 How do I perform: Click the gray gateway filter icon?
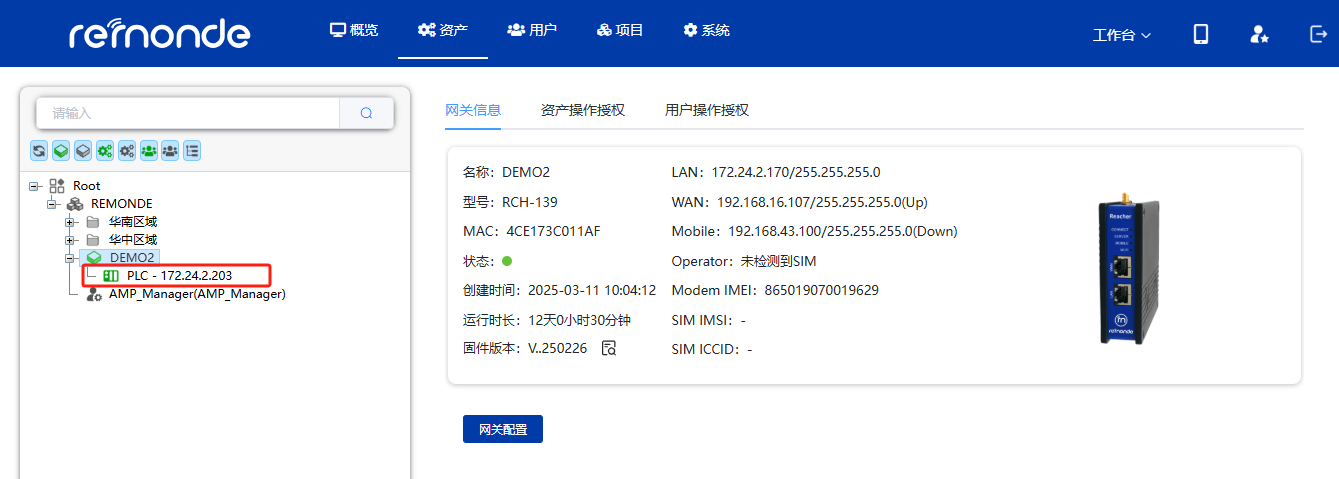pos(83,150)
